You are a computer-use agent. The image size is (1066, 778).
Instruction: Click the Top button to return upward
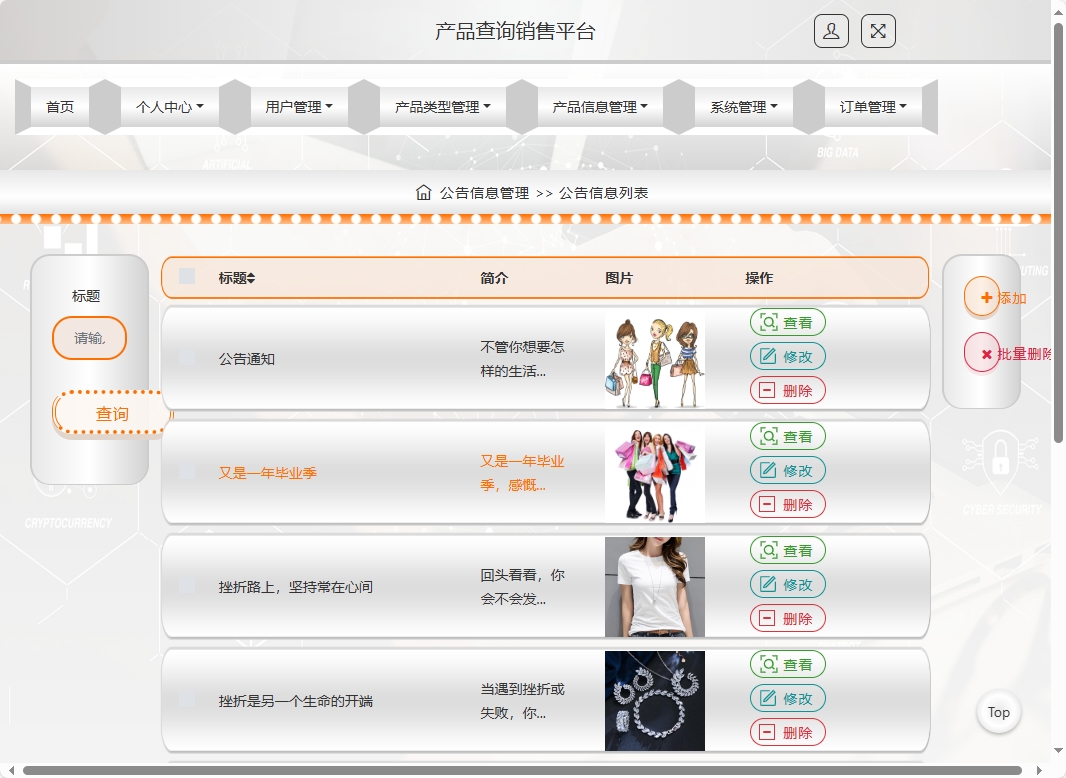pos(998,712)
